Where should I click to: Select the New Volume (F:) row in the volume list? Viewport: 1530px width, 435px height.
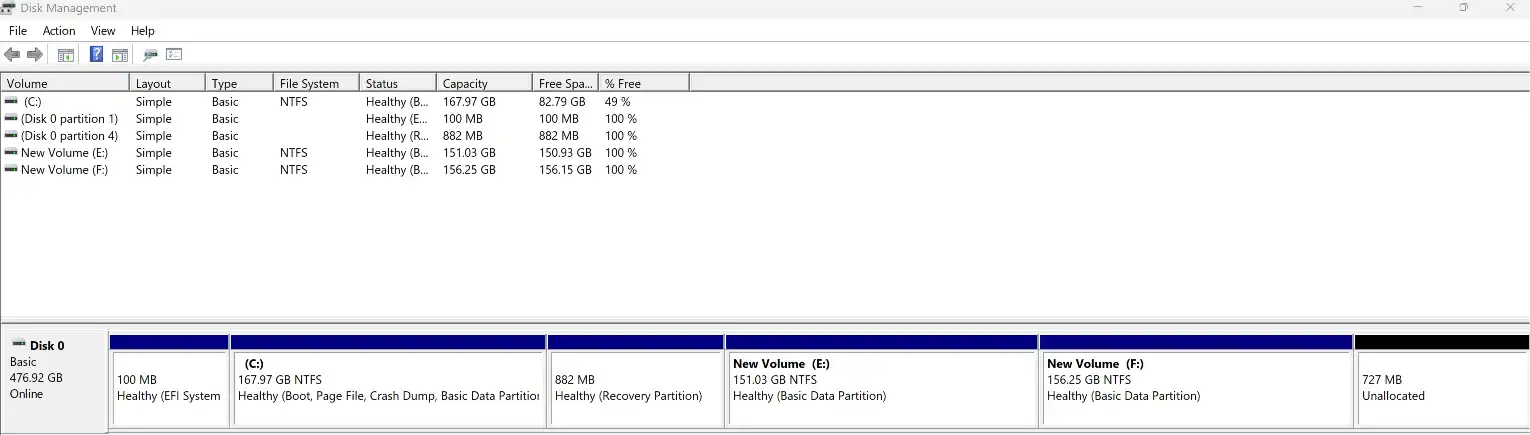345,169
